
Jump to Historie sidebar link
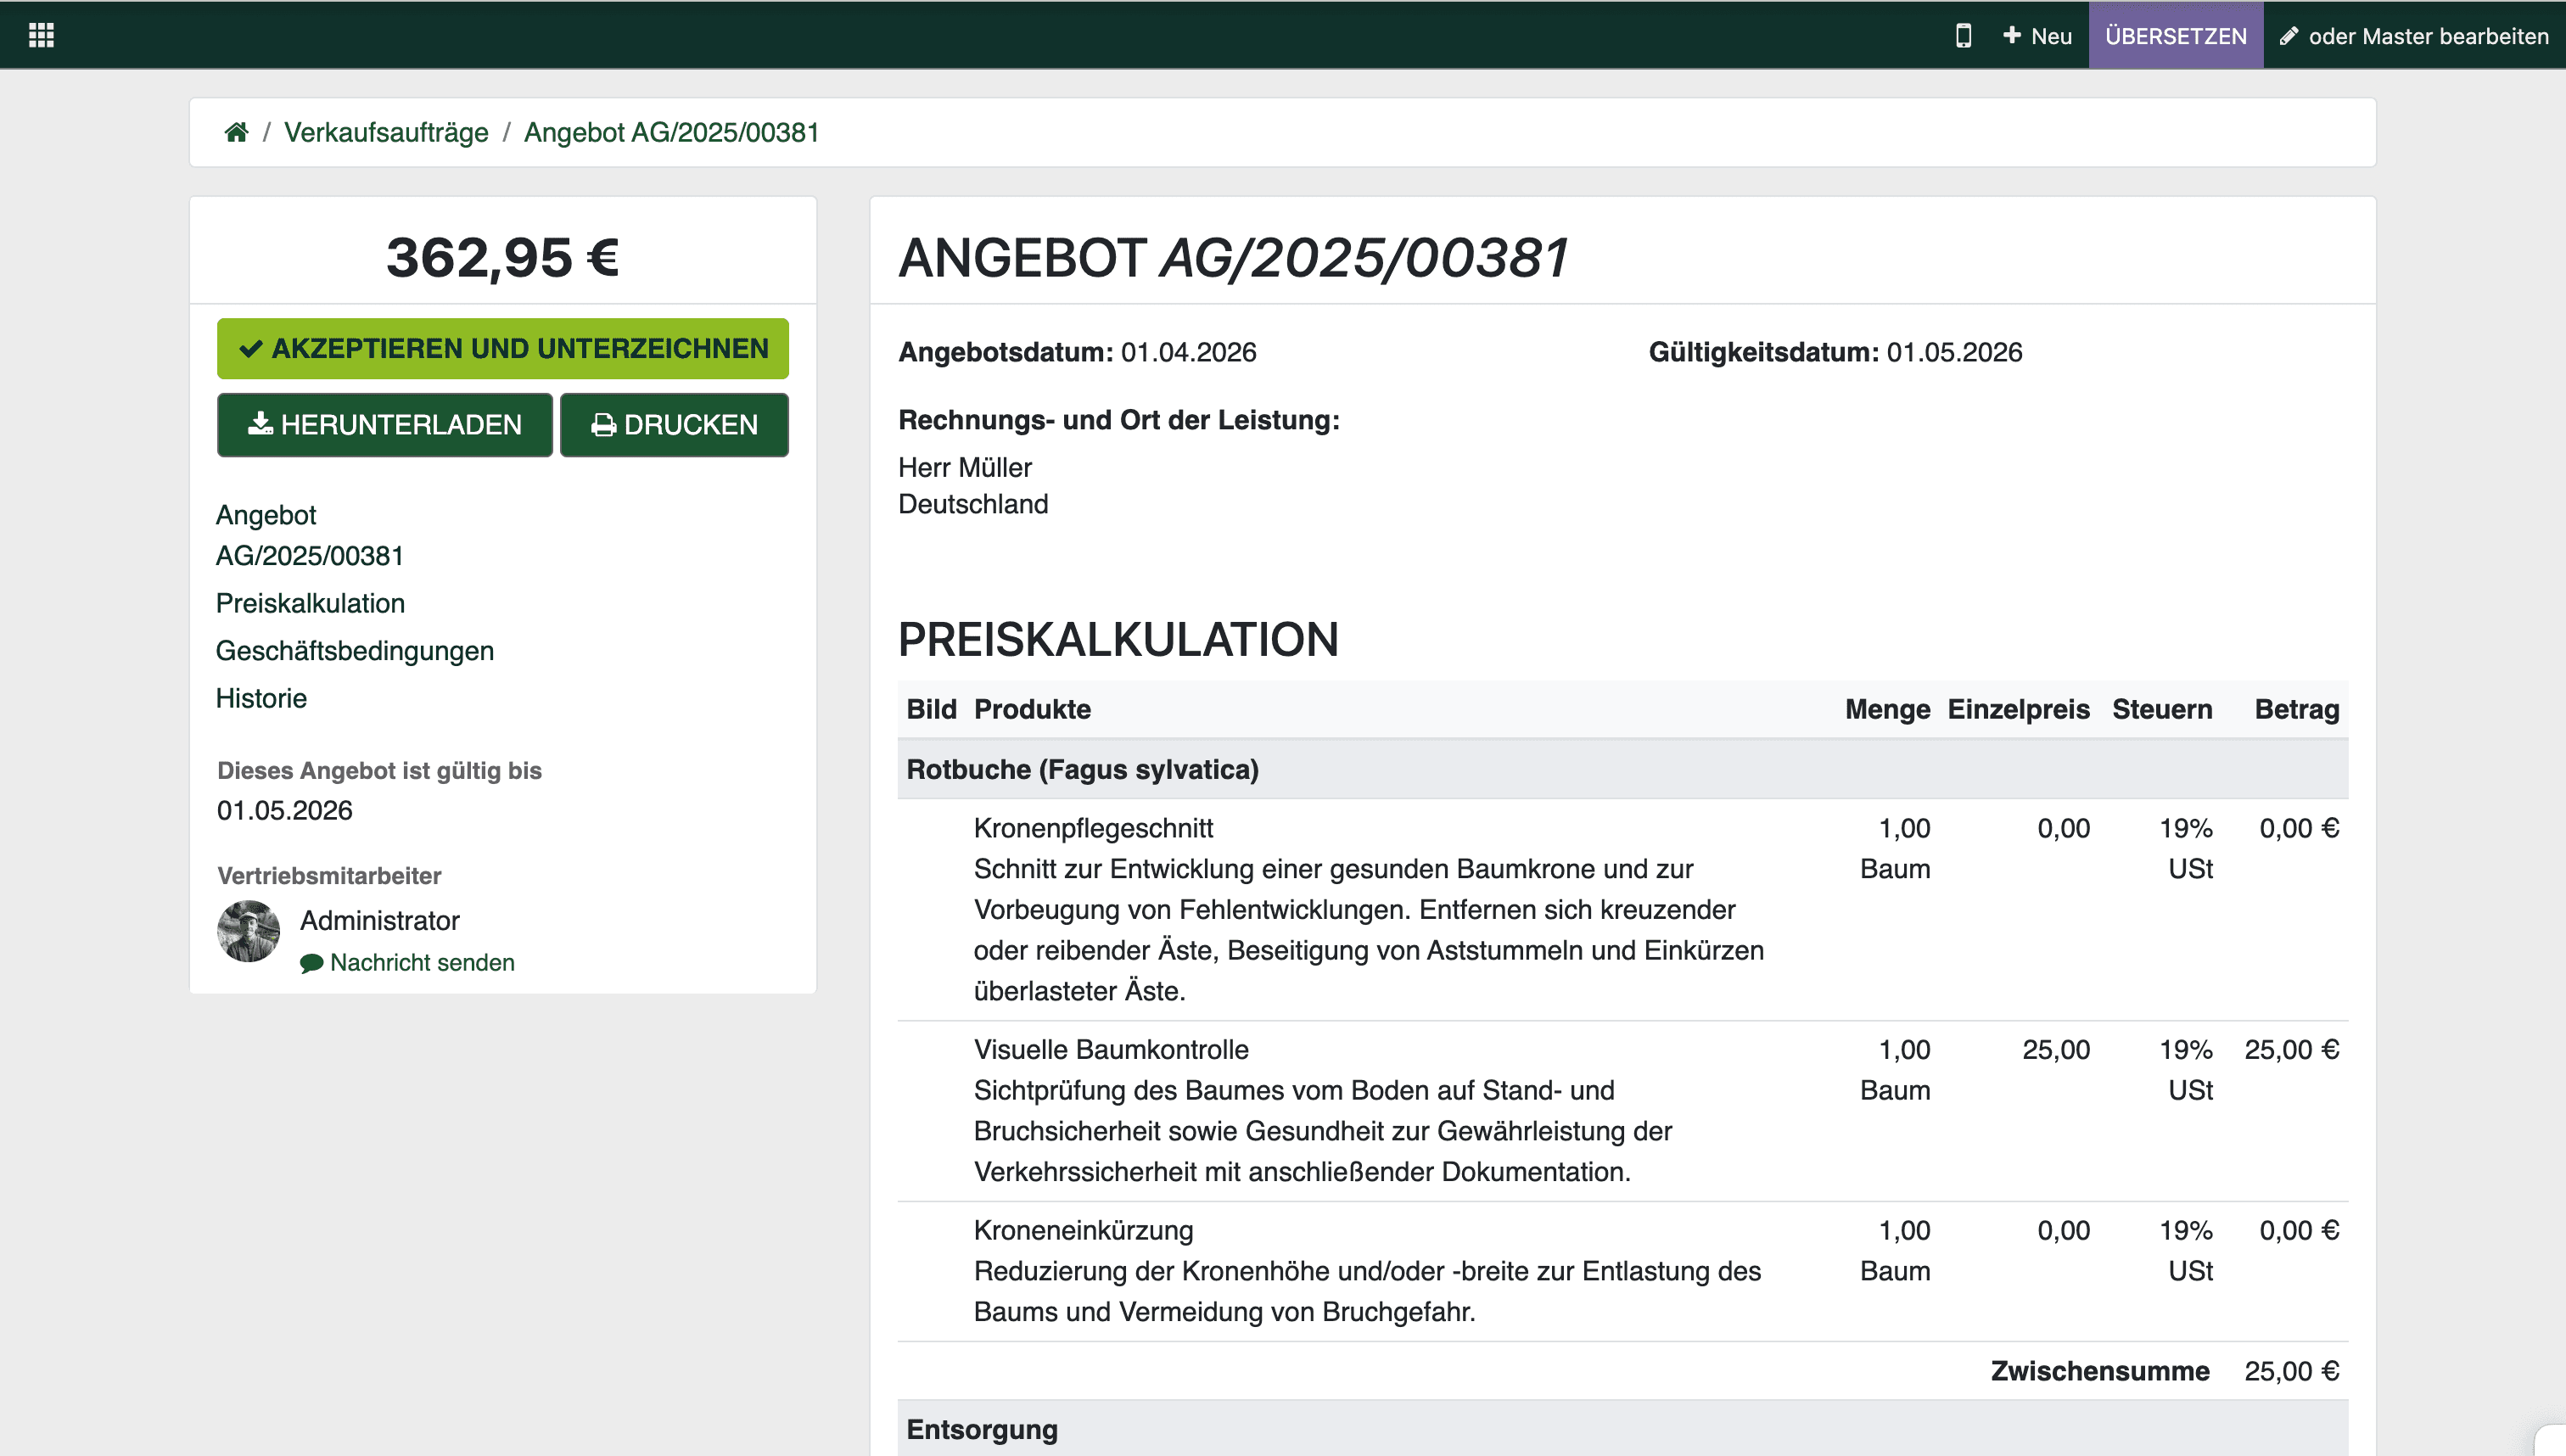[x=261, y=698]
